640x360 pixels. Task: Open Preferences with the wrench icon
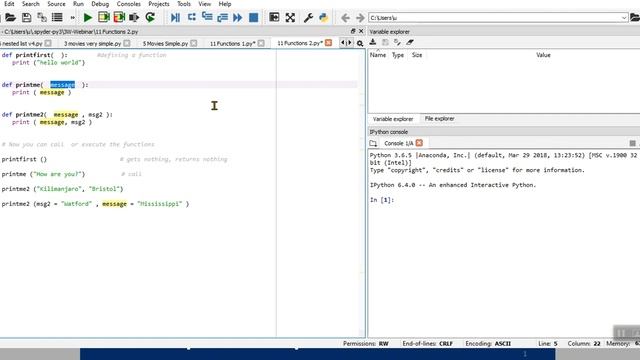pos(308,18)
